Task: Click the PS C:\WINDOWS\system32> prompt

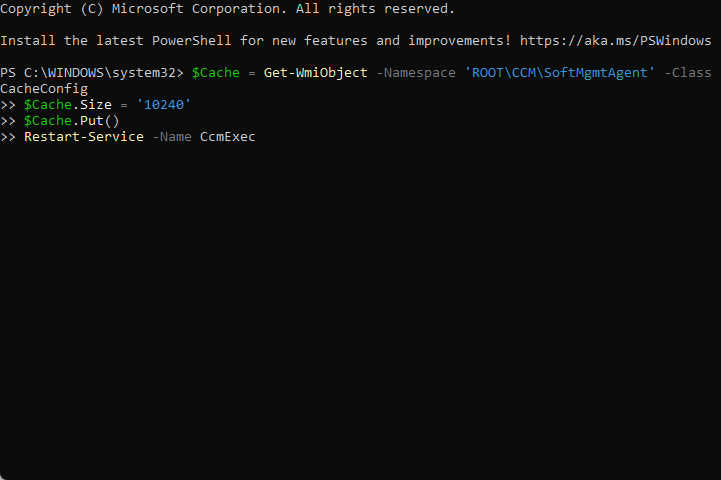Action: point(92,73)
